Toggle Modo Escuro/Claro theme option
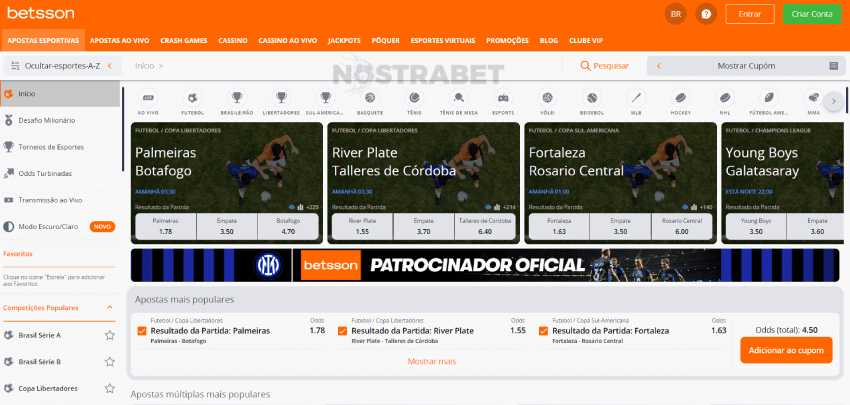This screenshot has width=850, height=405. coord(50,227)
